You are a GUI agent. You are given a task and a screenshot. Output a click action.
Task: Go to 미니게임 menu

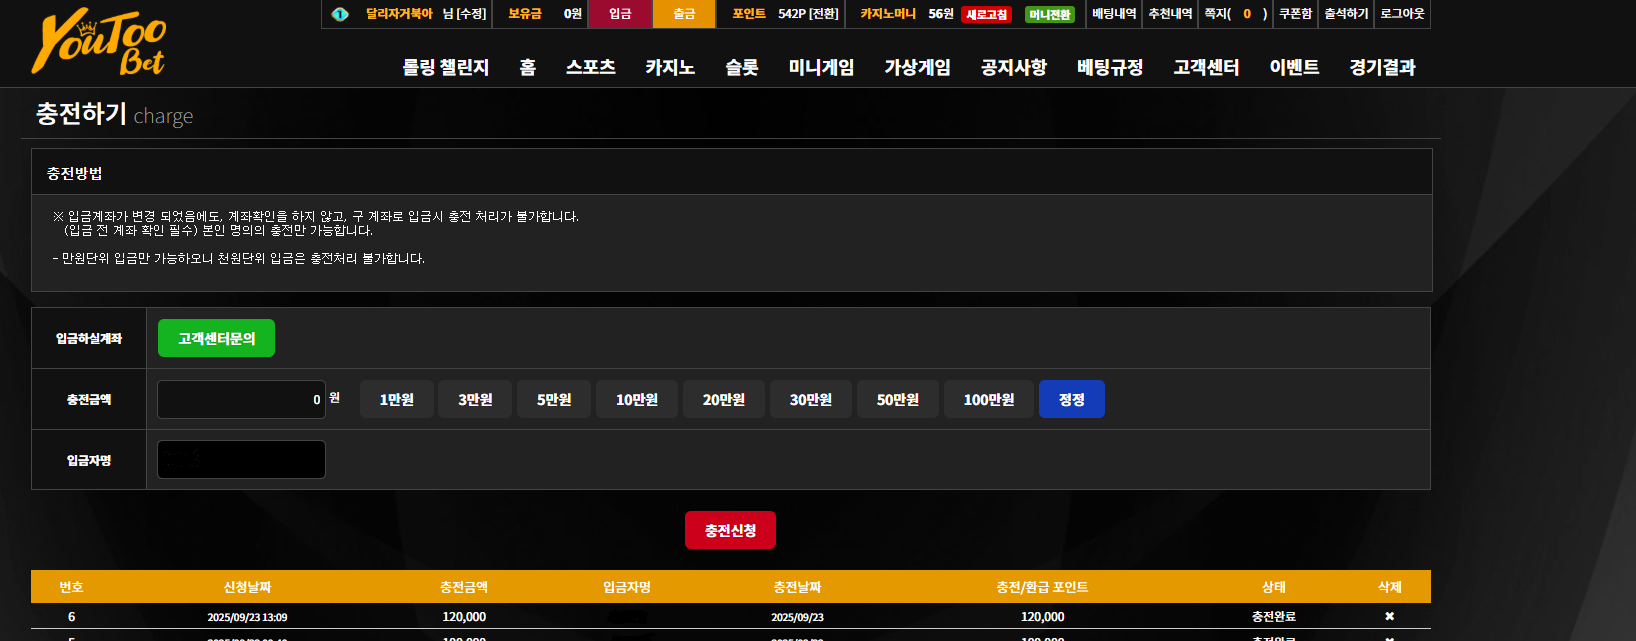[821, 67]
